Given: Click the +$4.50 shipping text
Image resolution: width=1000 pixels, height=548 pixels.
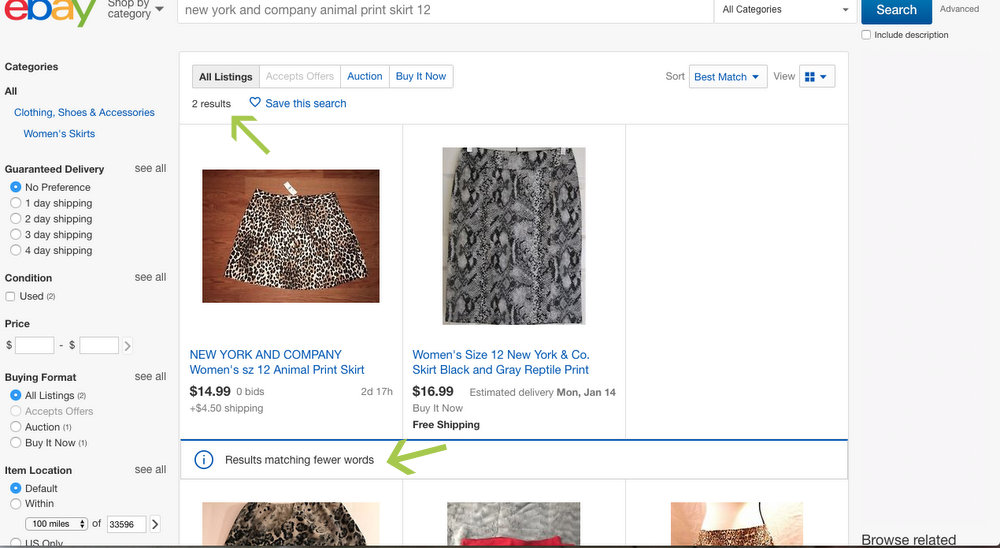Looking at the screenshot, I should coord(226,408).
